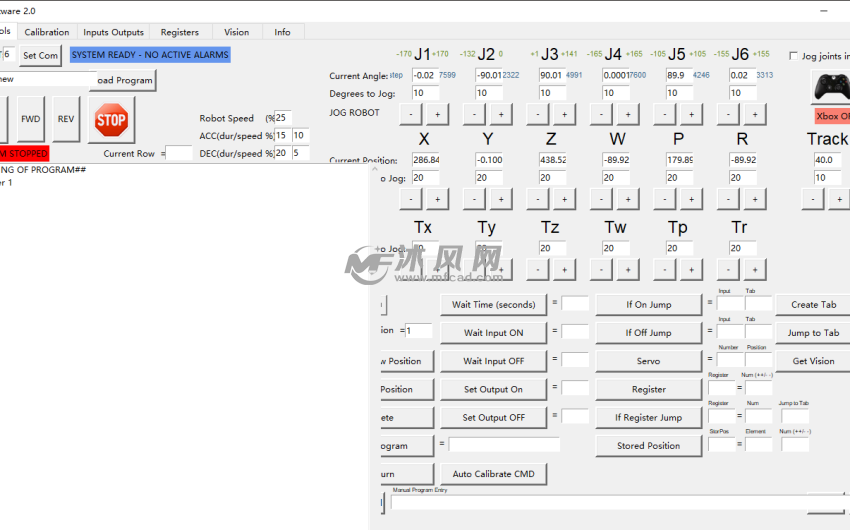The image size is (850, 530).
Task: Click the Xbox controller icon
Action: [x=829, y=87]
